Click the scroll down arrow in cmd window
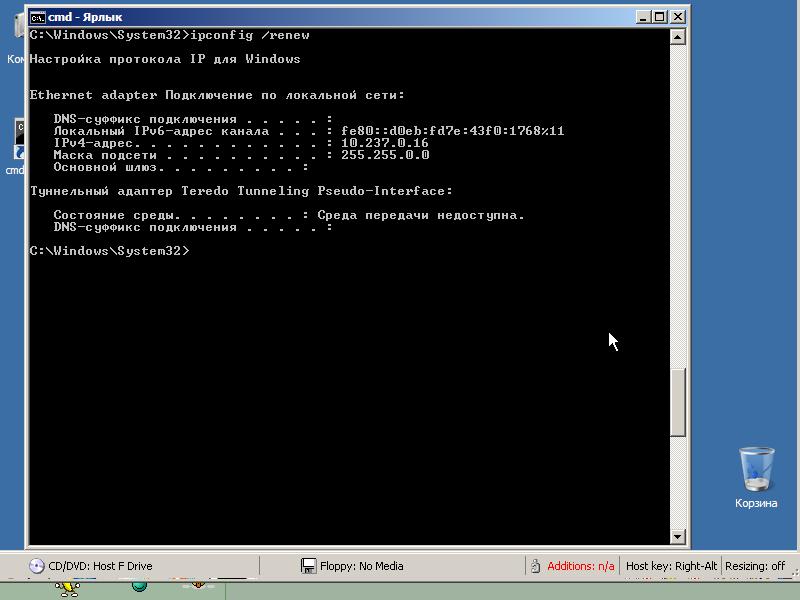 677,536
